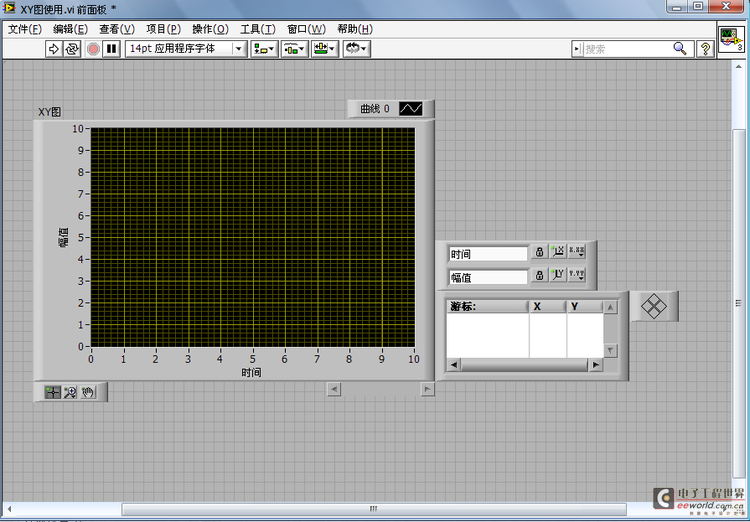Open the 文件(F) menu
The height and width of the screenshot is (522, 750).
(25, 29)
